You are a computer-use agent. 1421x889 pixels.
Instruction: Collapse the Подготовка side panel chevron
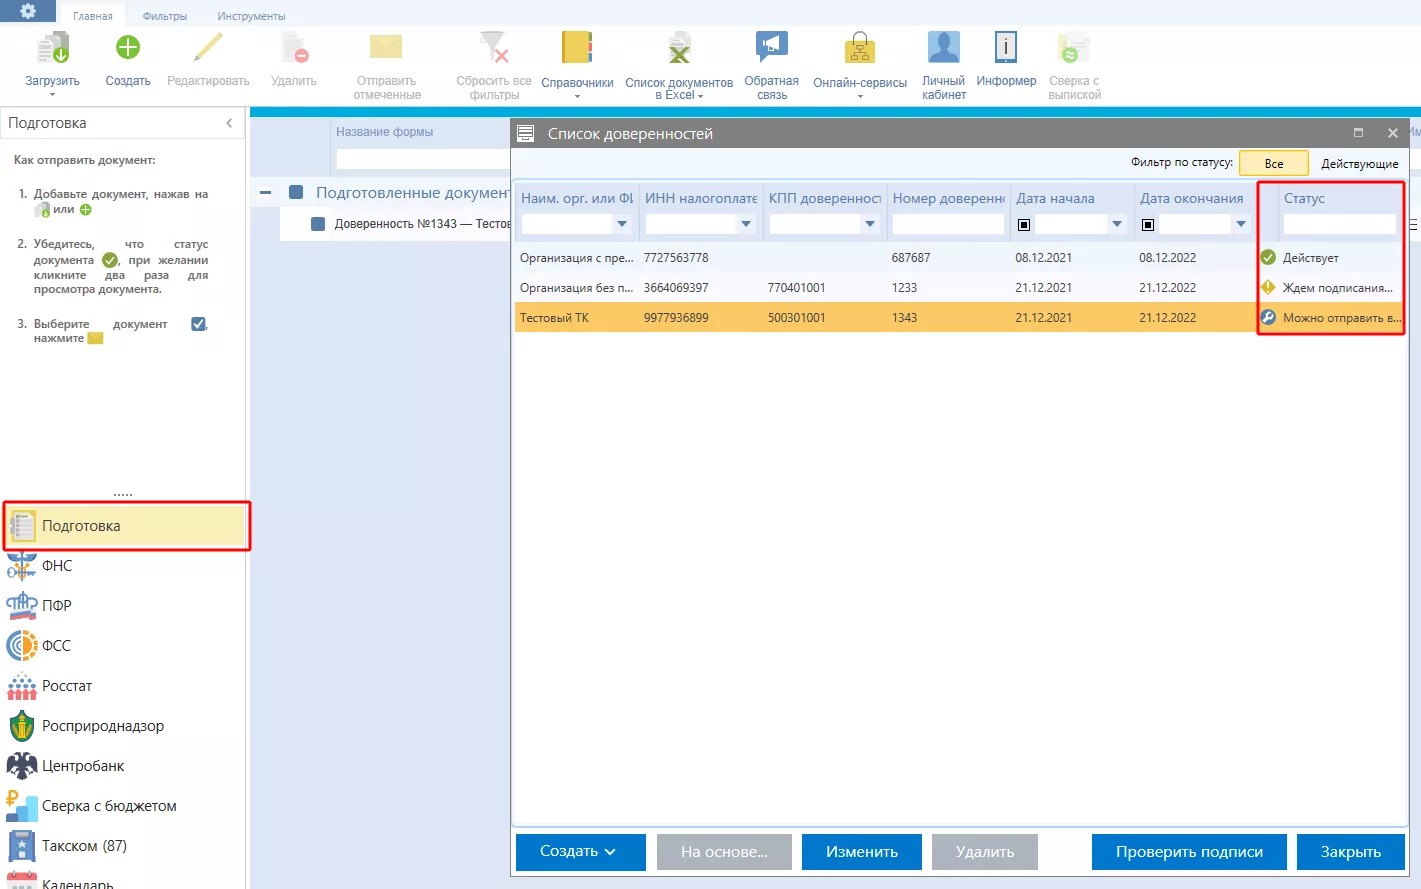(x=229, y=123)
